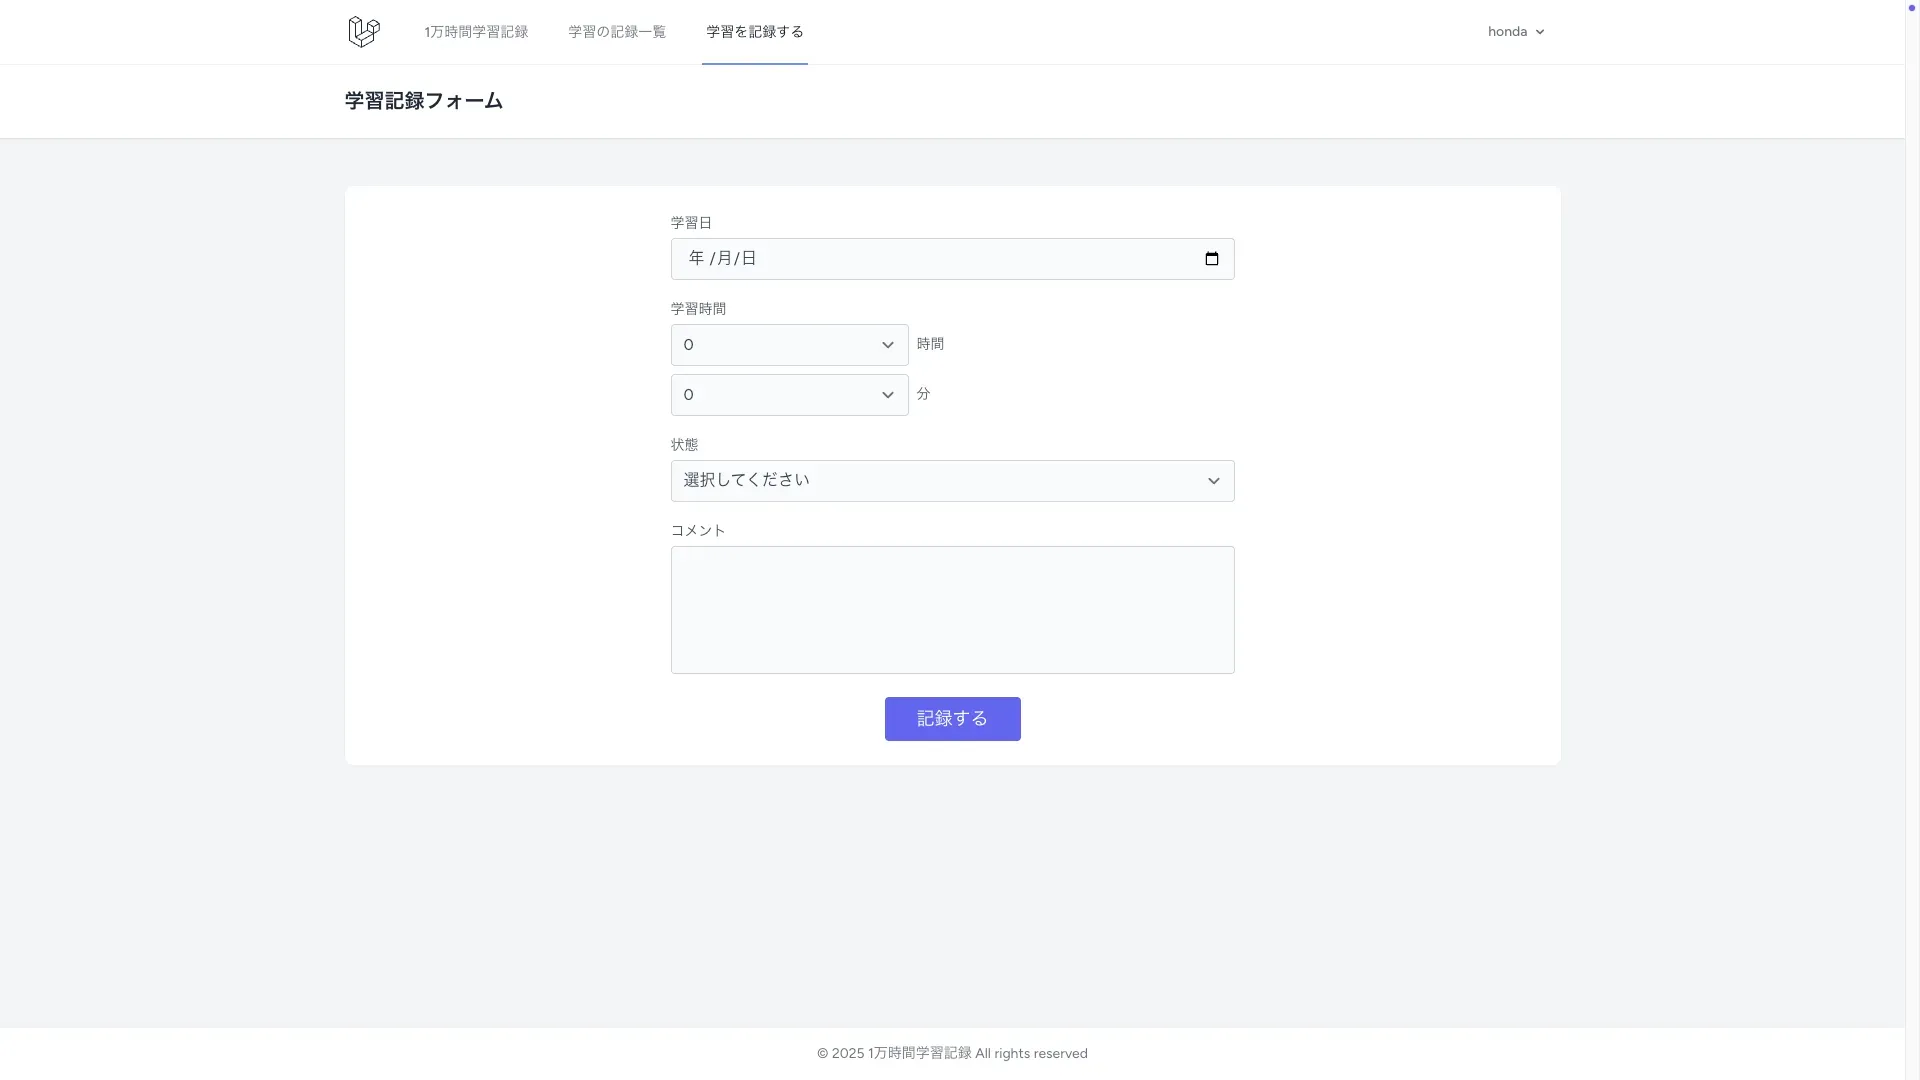The image size is (1920, 1080).
Task: Click the 月 month segment of date
Action: [x=725, y=259]
